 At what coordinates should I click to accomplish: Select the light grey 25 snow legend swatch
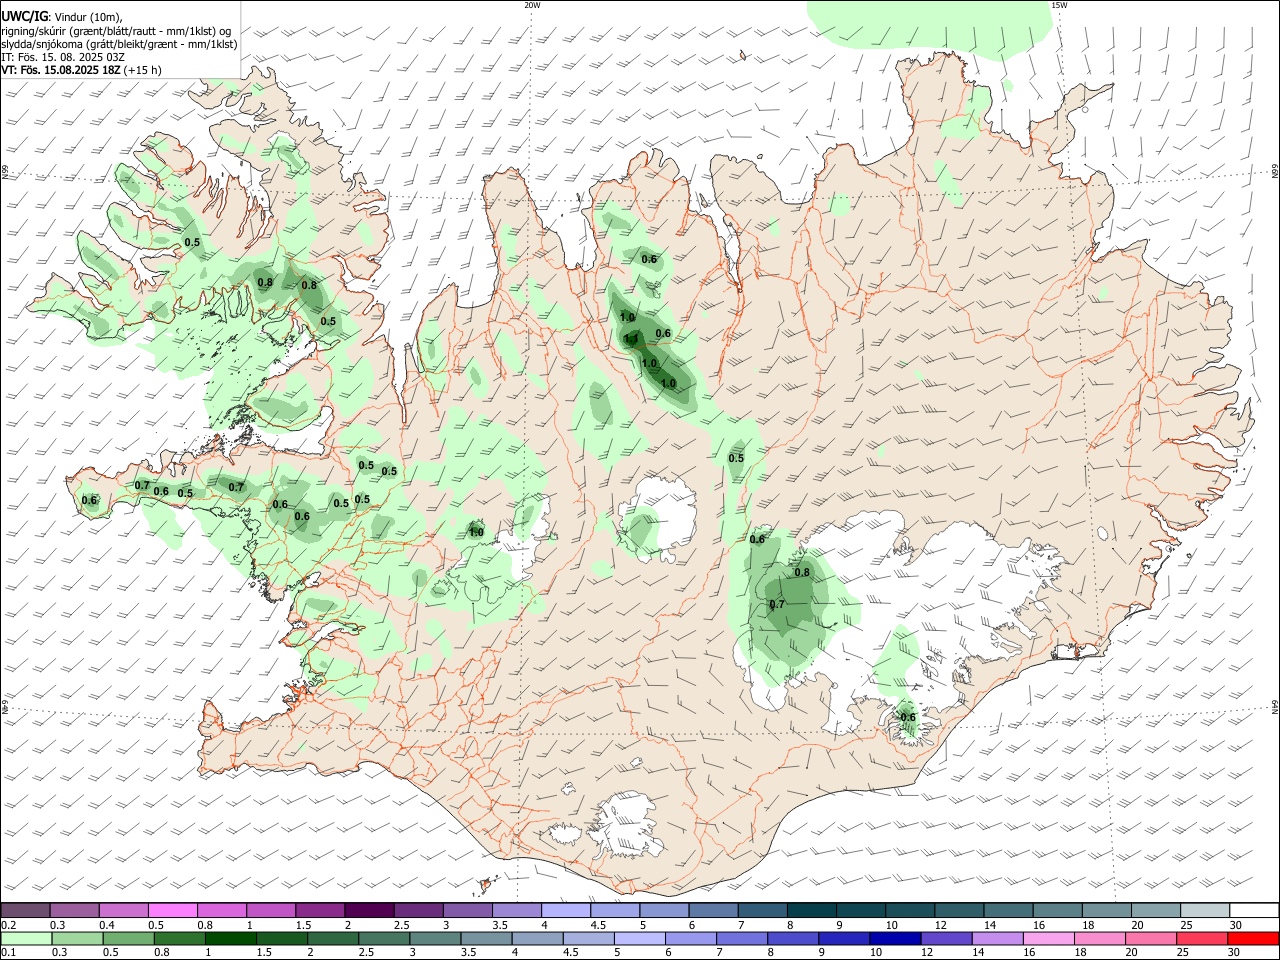click(x=1204, y=910)
